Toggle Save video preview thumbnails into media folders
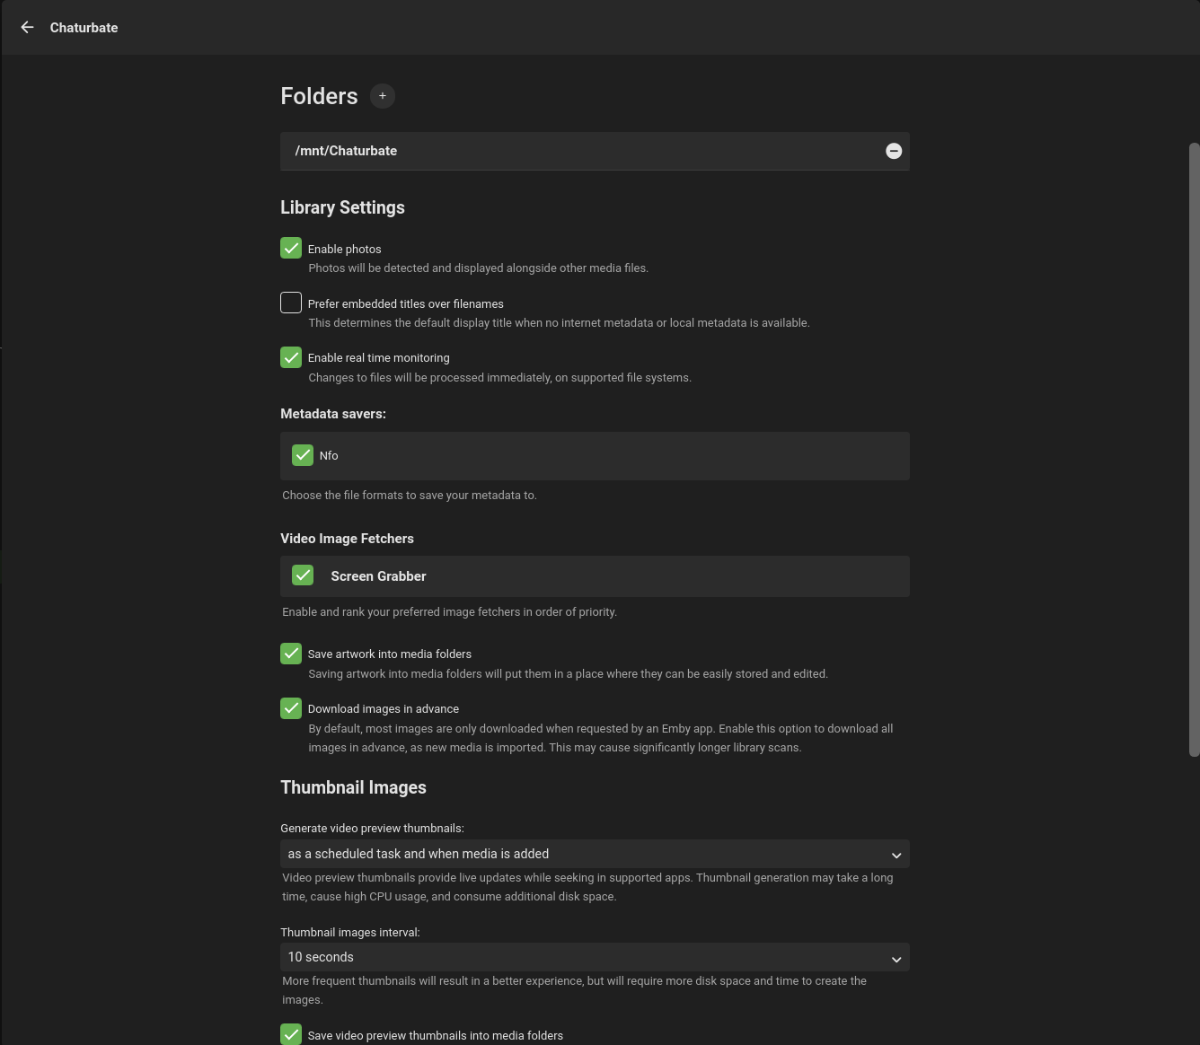The image size is (1200, 1045). click(291, 1034)
